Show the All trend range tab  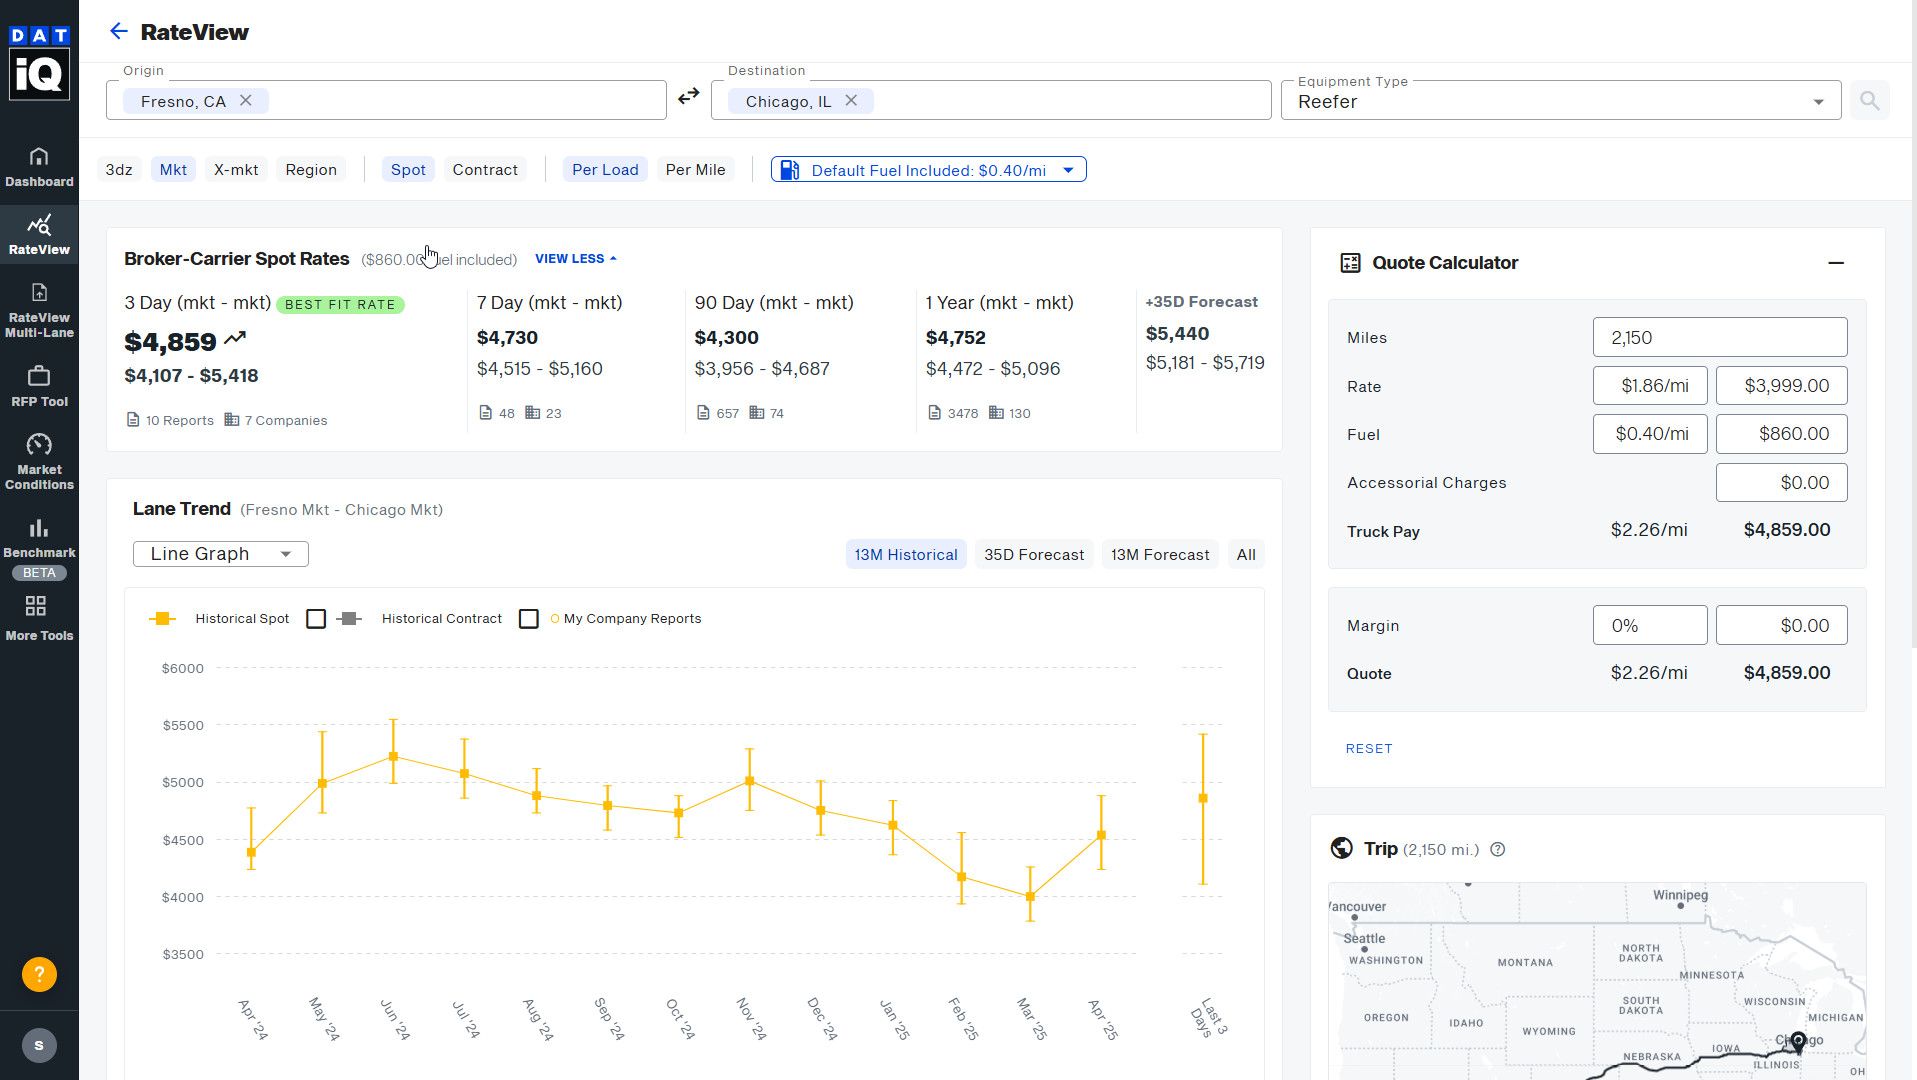(1246, 555)
